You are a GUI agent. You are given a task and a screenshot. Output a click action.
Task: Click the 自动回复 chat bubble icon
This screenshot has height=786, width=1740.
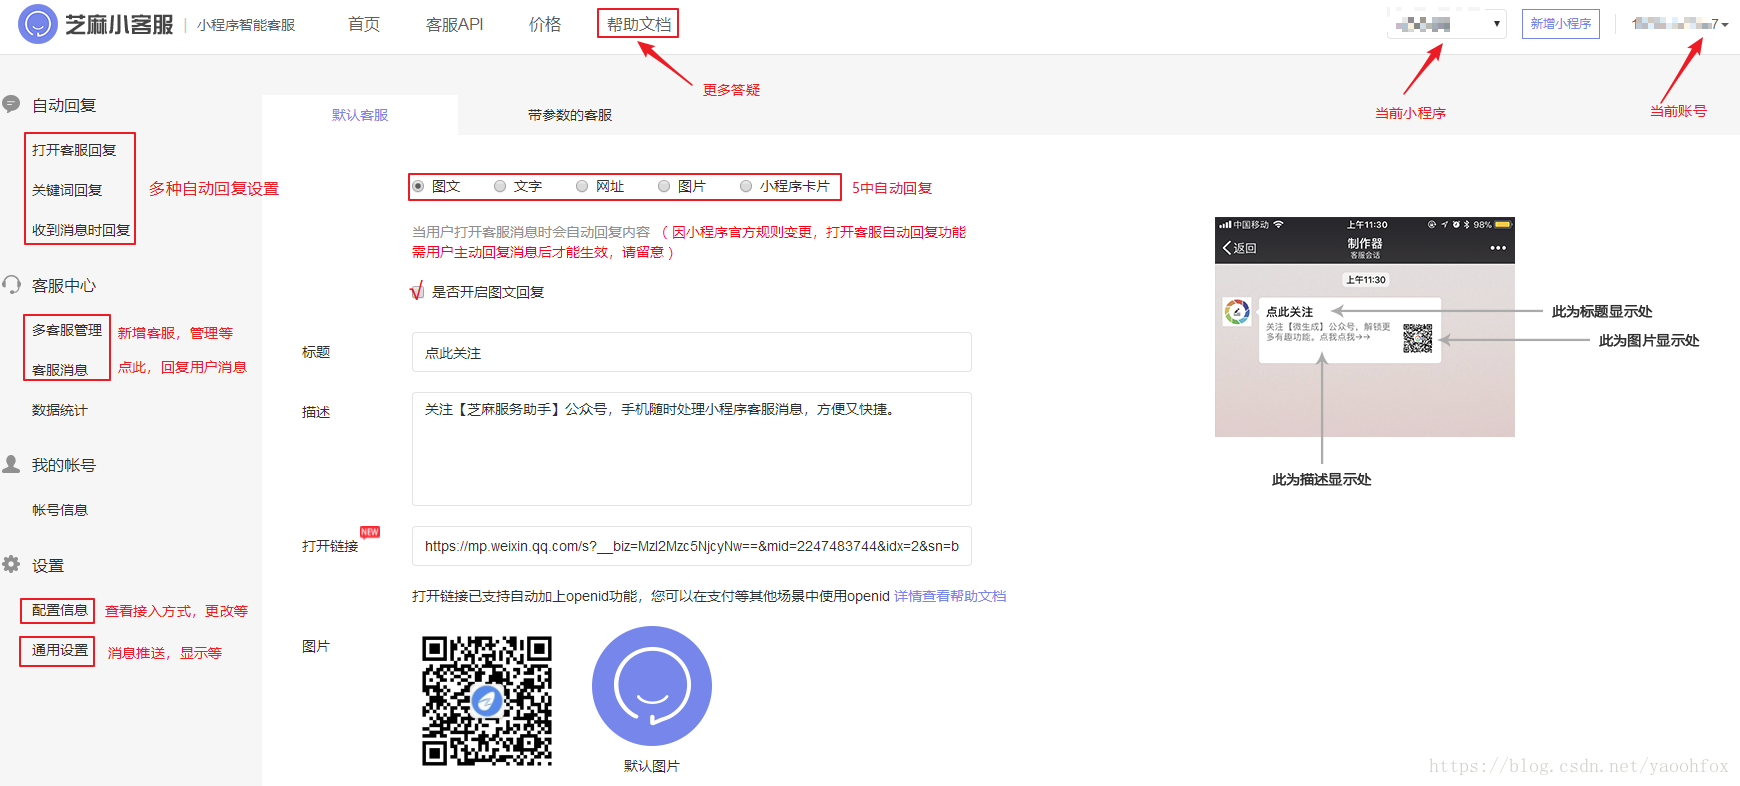click(x=12, y=104)
